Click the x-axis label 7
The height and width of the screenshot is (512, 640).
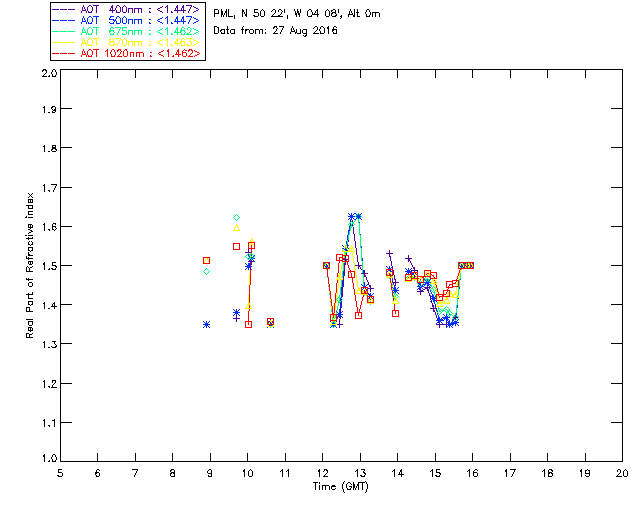pos(135,473)
